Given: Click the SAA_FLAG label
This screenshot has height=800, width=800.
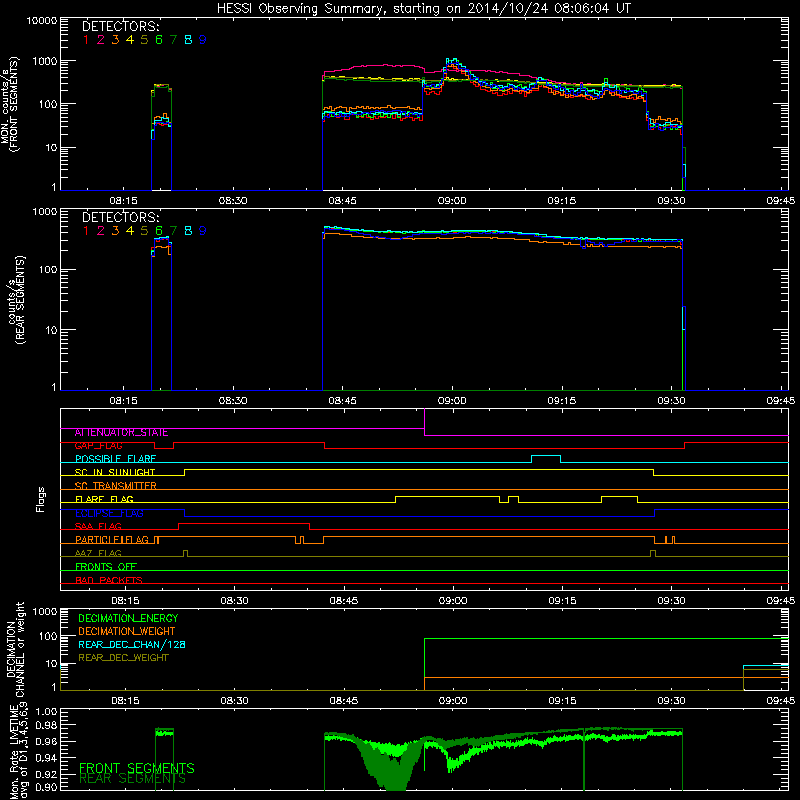Looking at the screenshot, I should 98,526.
